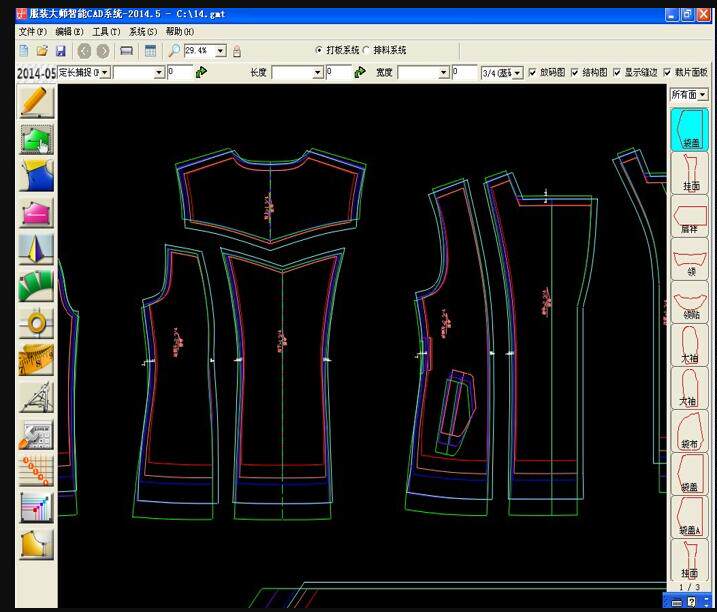The height and width of the screenshot is (612, 717).
Task: Open file using the folder icon
Action: click(x=42, y=50)
